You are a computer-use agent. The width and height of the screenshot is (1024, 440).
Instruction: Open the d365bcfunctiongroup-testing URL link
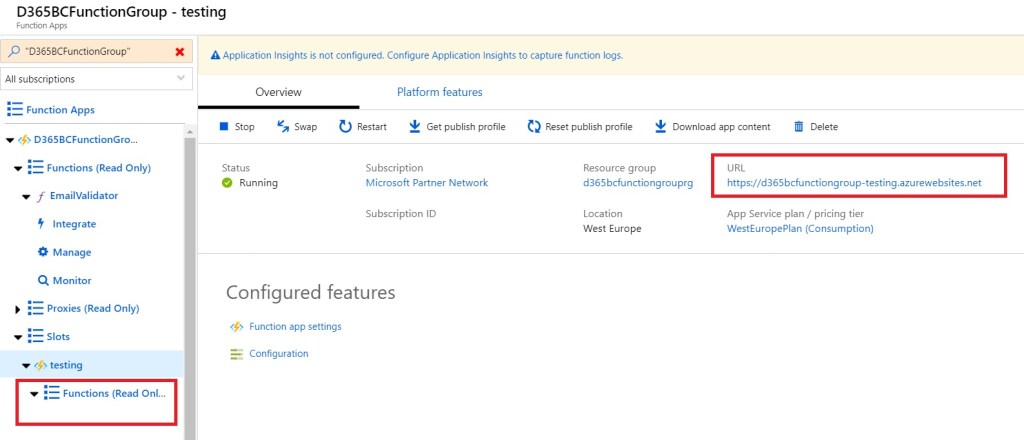(x=854, y=183)
